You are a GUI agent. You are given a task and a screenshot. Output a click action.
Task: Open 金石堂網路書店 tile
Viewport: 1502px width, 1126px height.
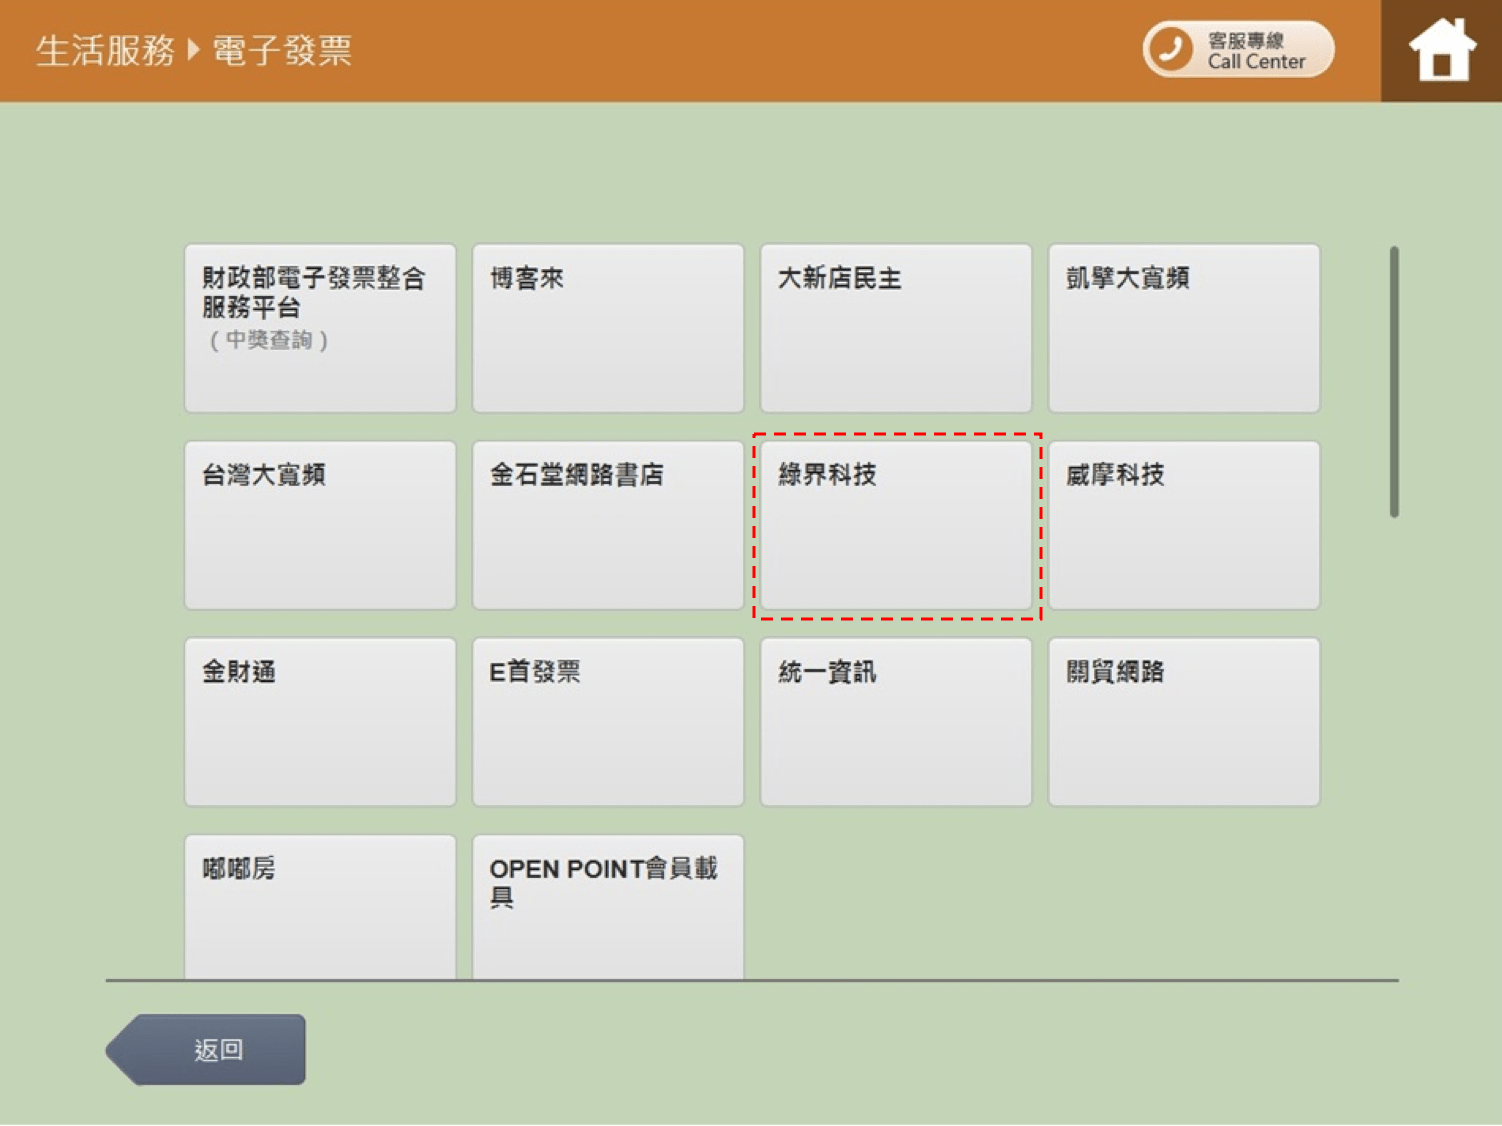[608, 525]
